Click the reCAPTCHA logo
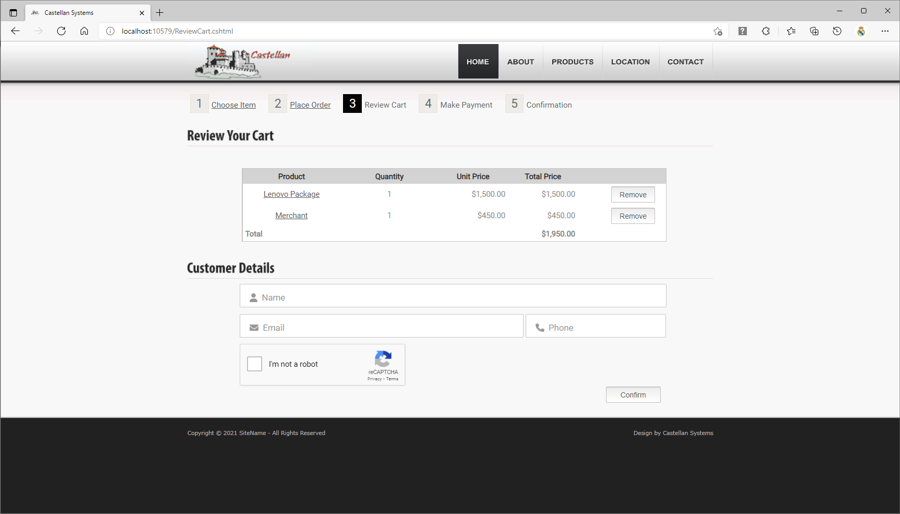Screen dimensions: 900x514 (x=383, y=359)
